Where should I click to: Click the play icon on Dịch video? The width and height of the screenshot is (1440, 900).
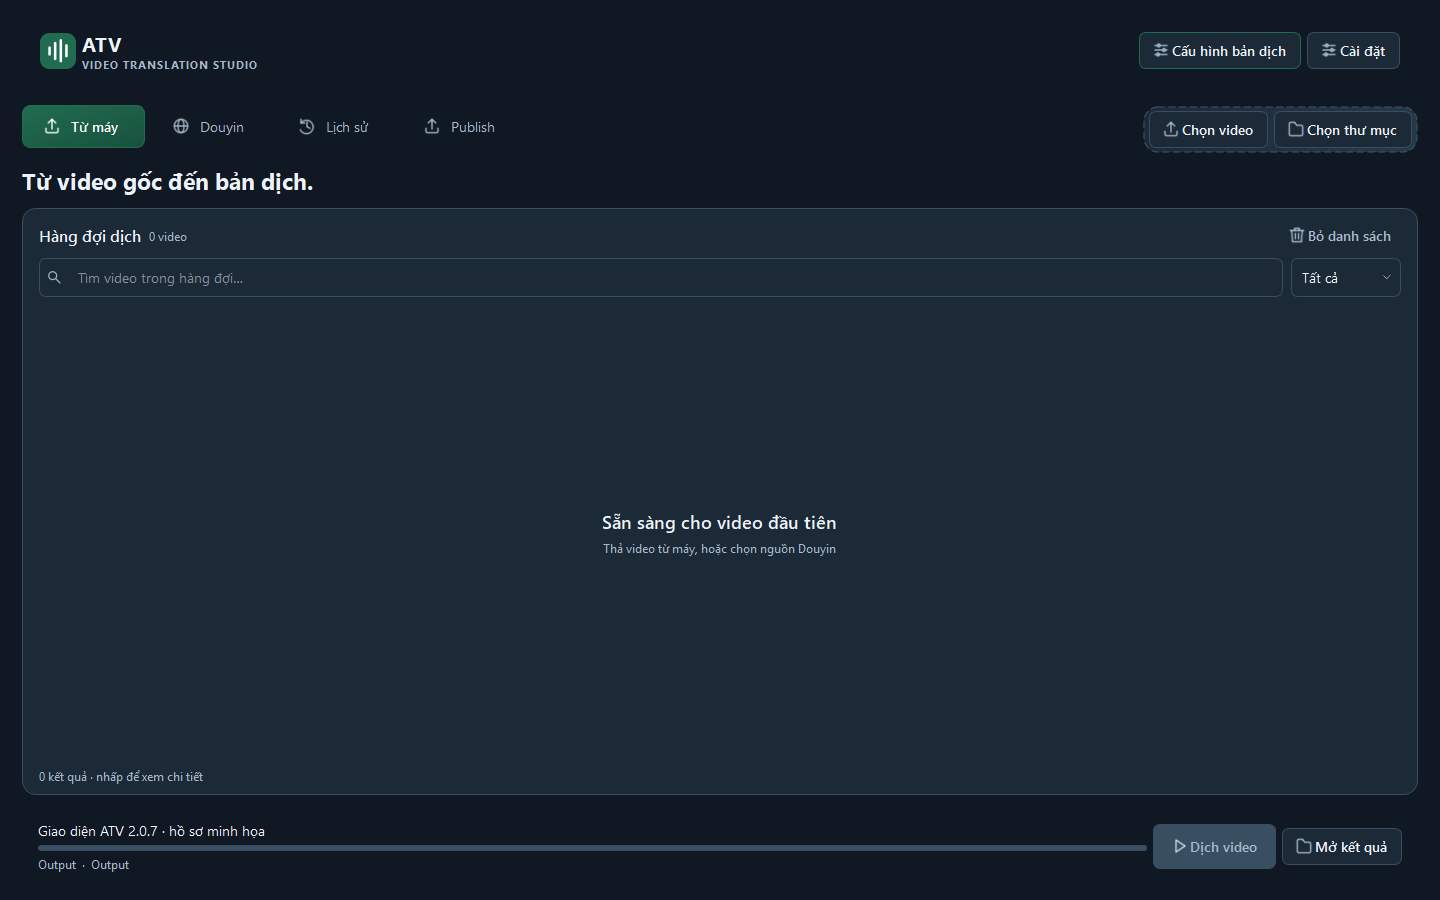coord(1180,846)
